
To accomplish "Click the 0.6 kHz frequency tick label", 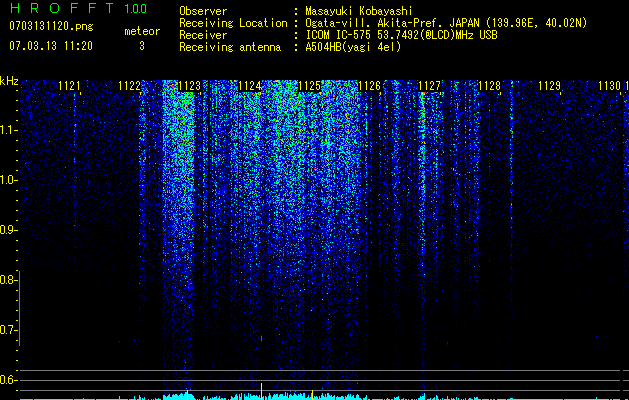I will click(7, 380).
